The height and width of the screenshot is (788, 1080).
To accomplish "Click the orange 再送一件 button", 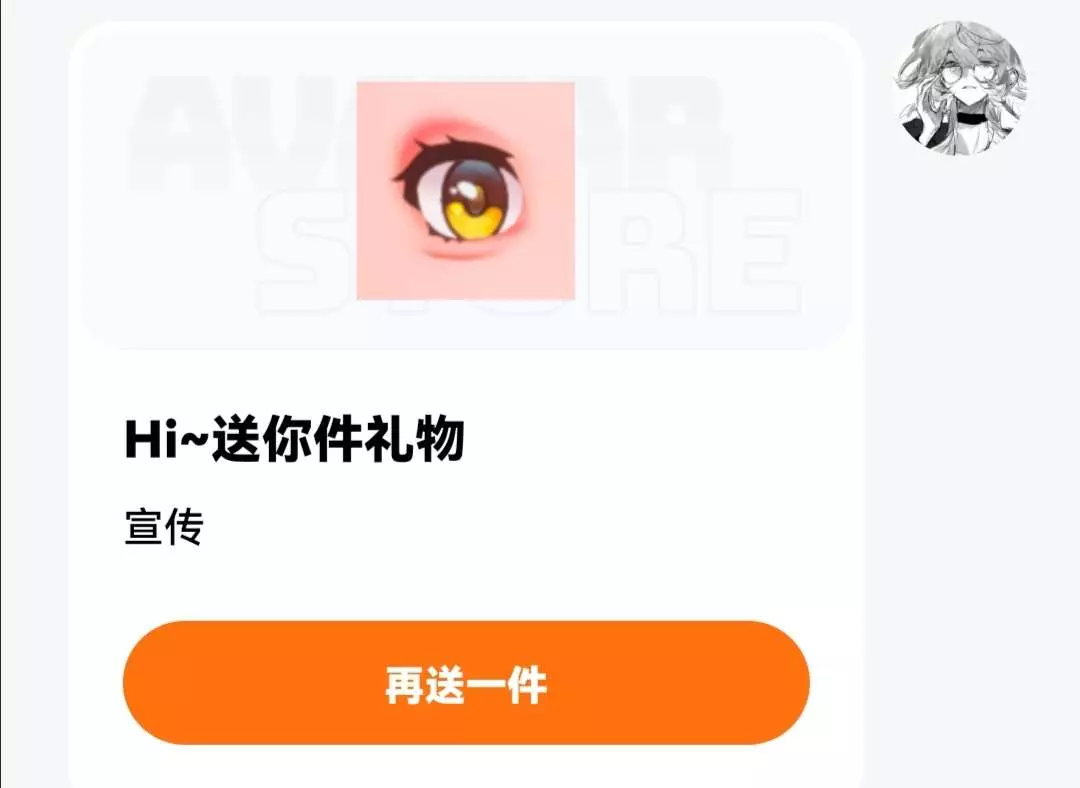I will pyautogui.click(x=466, y=683).
